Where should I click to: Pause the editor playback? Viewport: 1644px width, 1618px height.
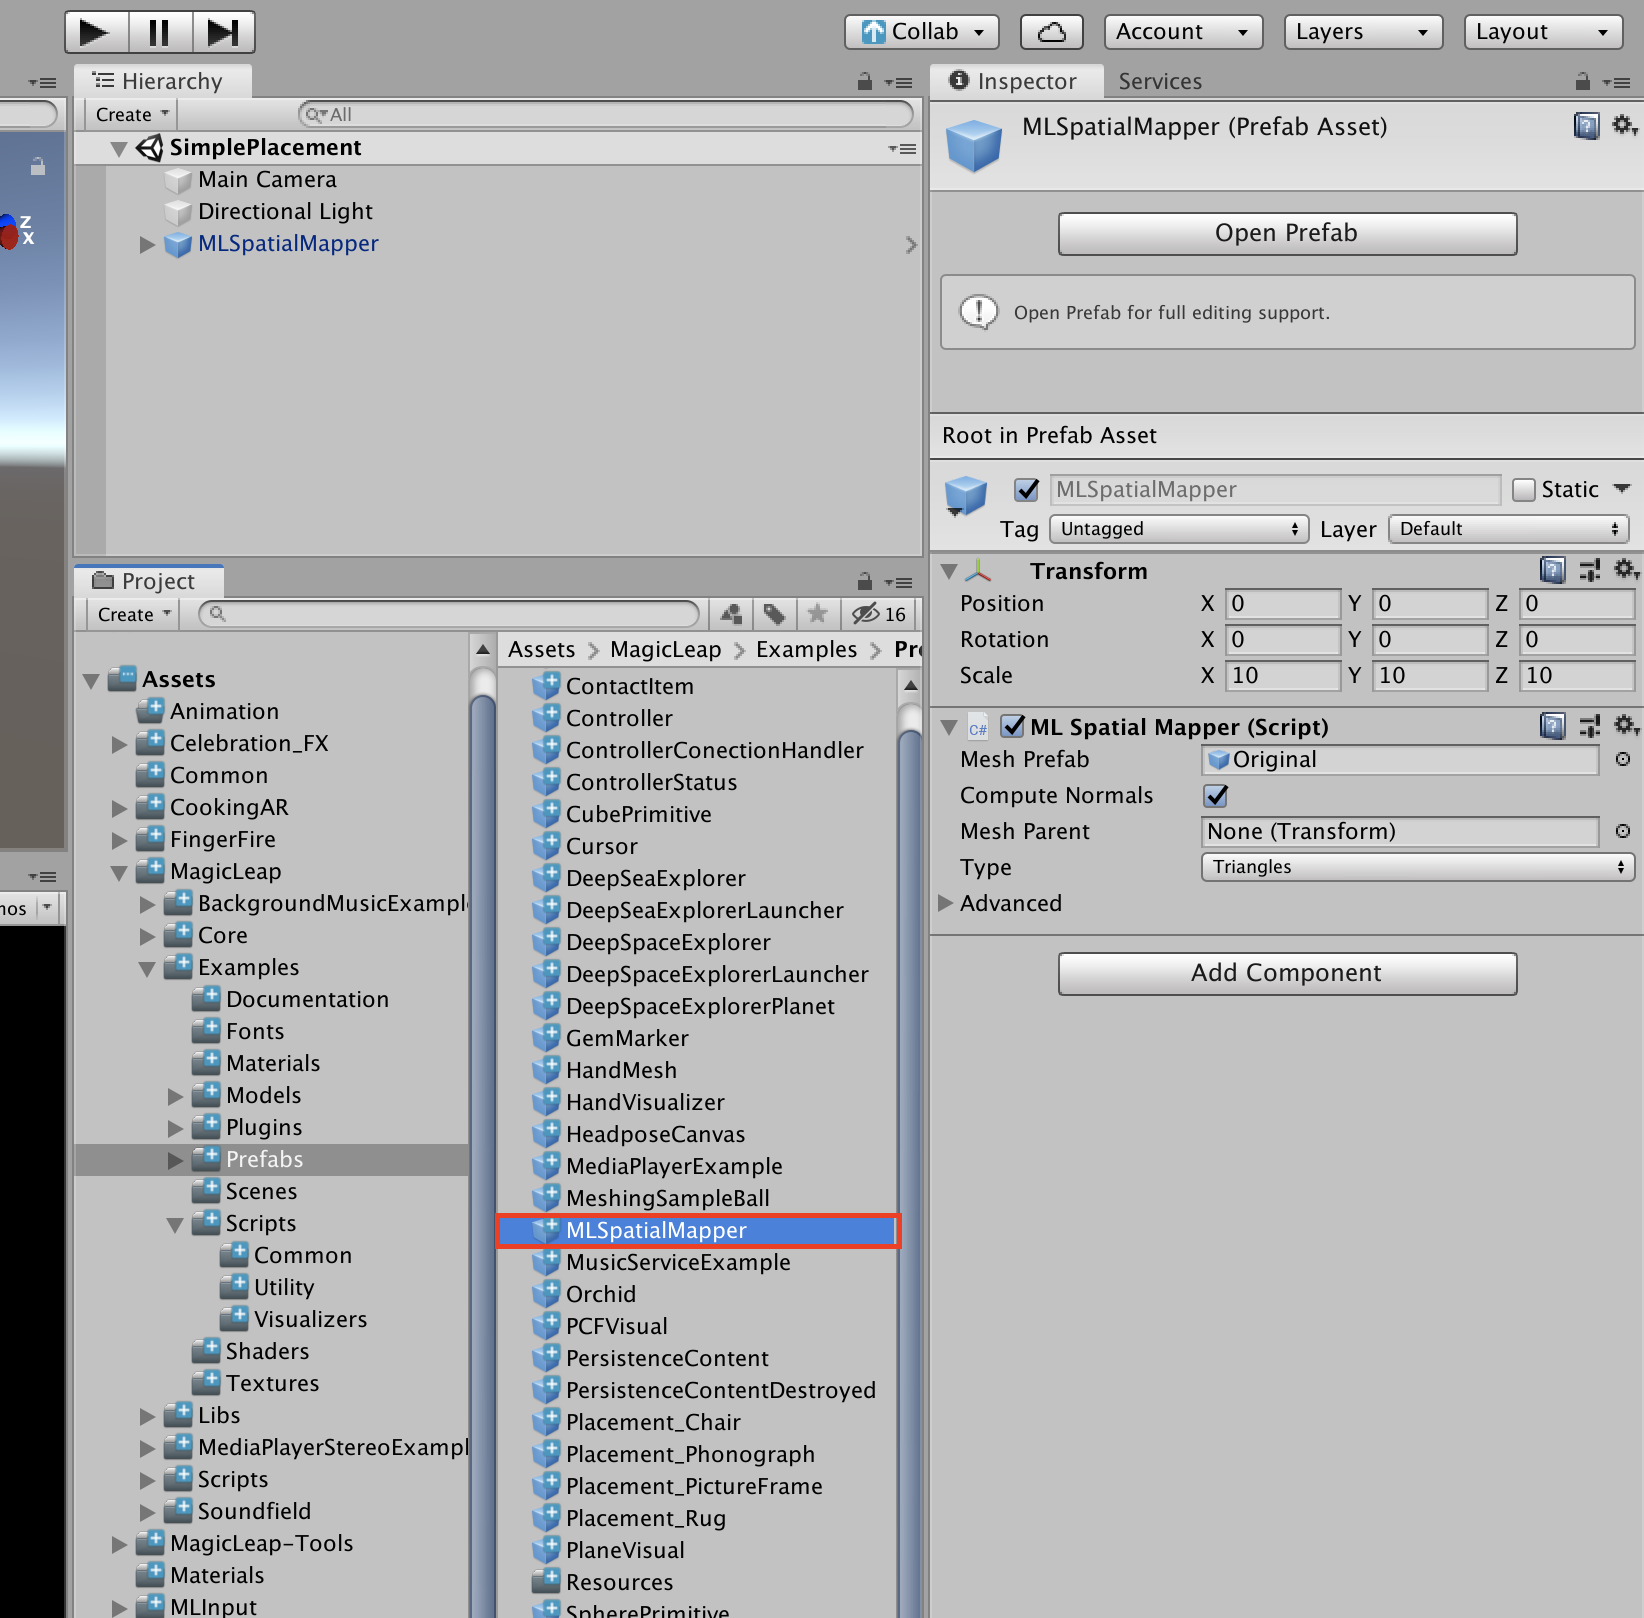[160, 32]
